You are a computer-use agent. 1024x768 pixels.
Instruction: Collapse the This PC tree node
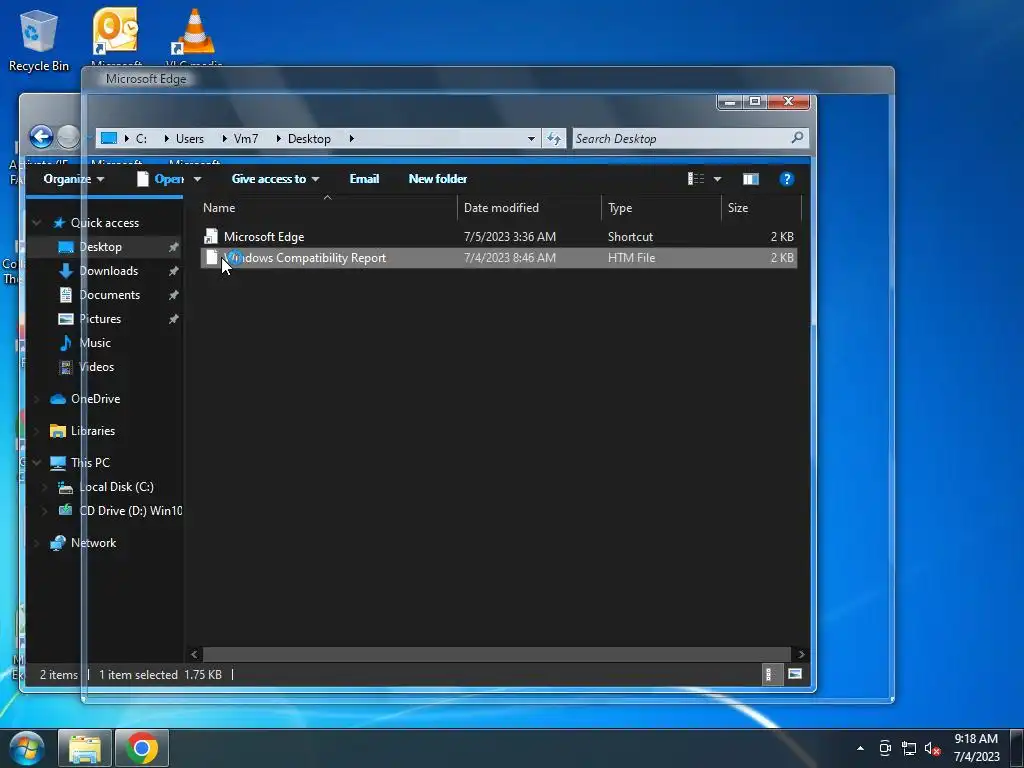37,462
